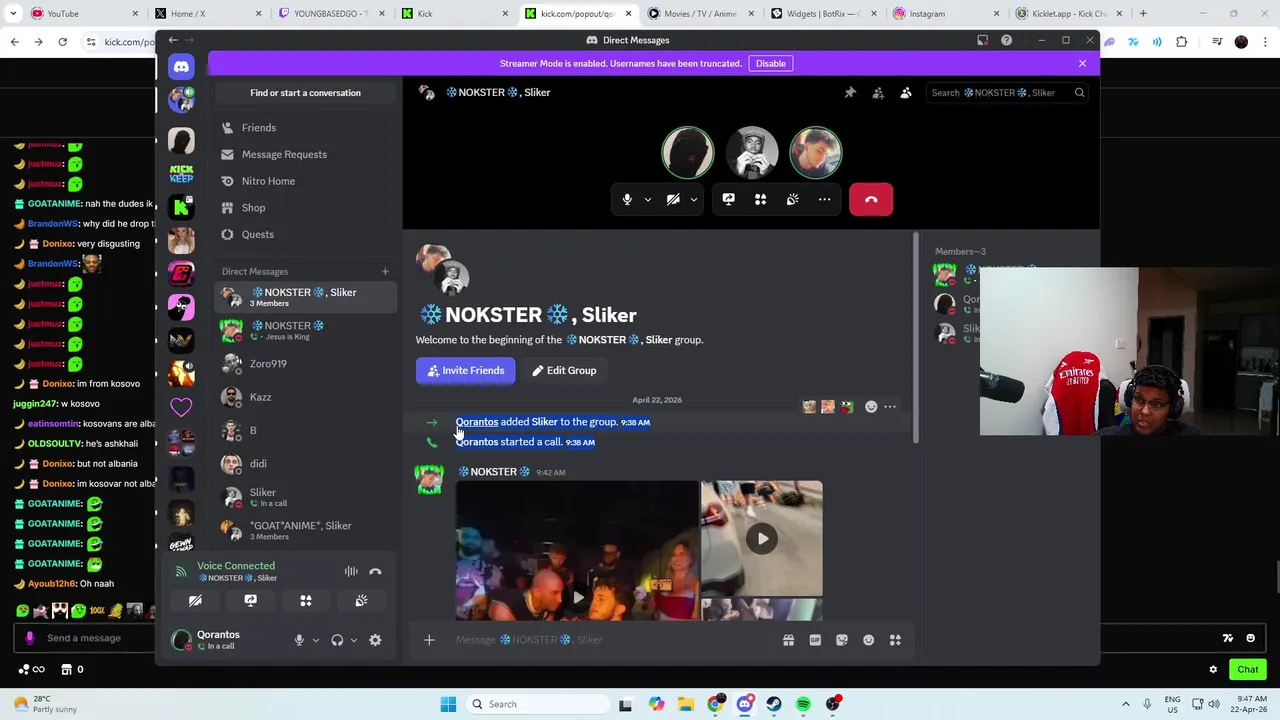1280x720 pixels.
Task: Open Message Requests
Action: [305, 154]
